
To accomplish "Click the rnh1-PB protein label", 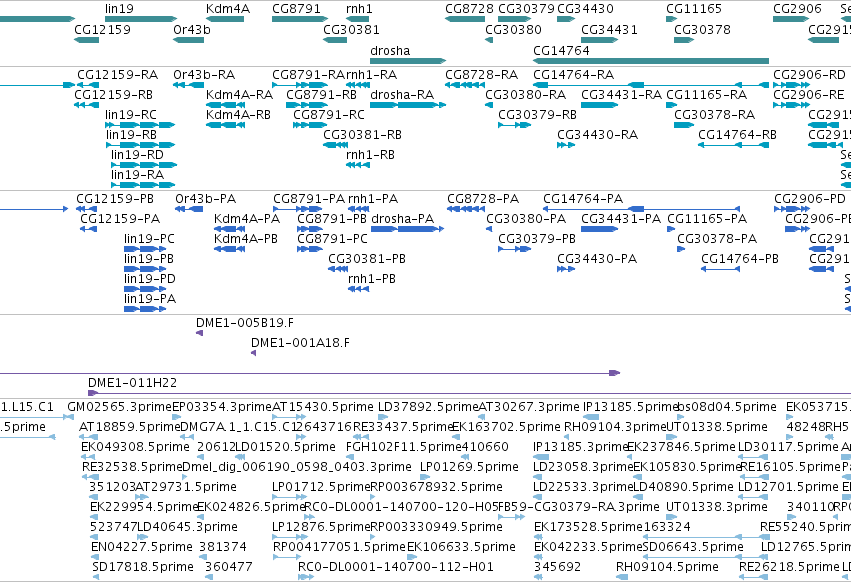I will pos(371,279).
